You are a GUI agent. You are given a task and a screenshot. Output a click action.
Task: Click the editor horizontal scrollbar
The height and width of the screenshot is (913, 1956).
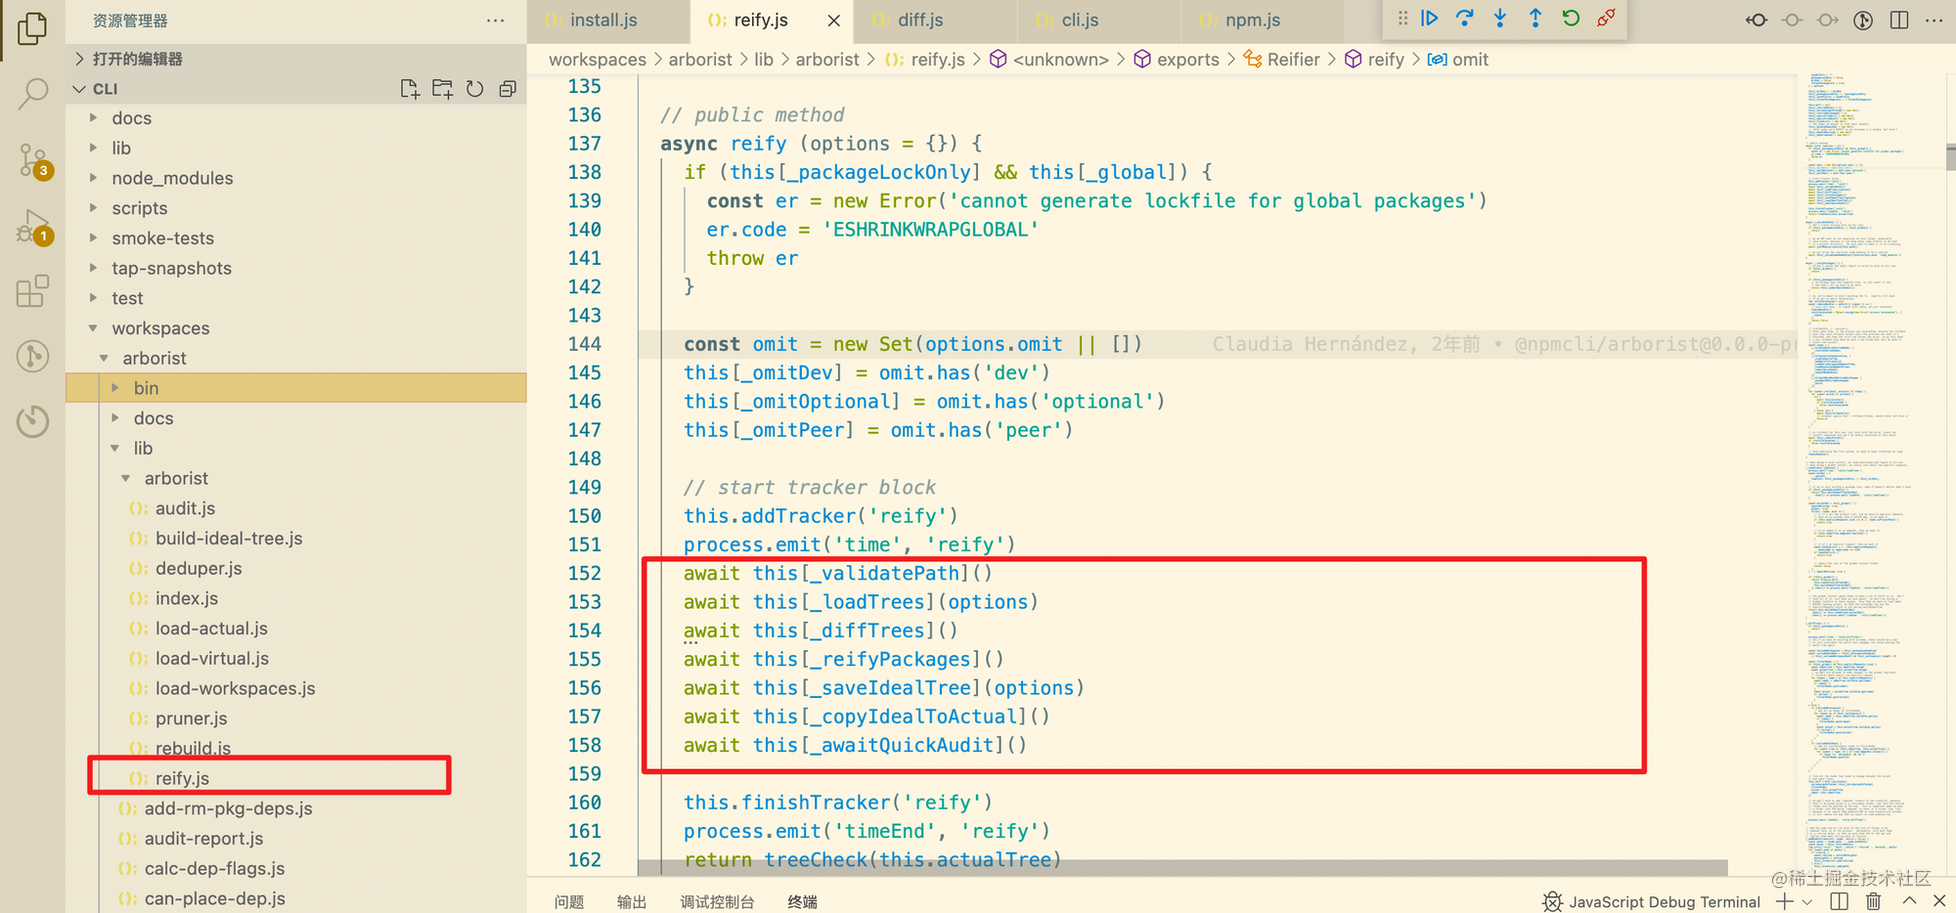click(x=1182, y=867)
